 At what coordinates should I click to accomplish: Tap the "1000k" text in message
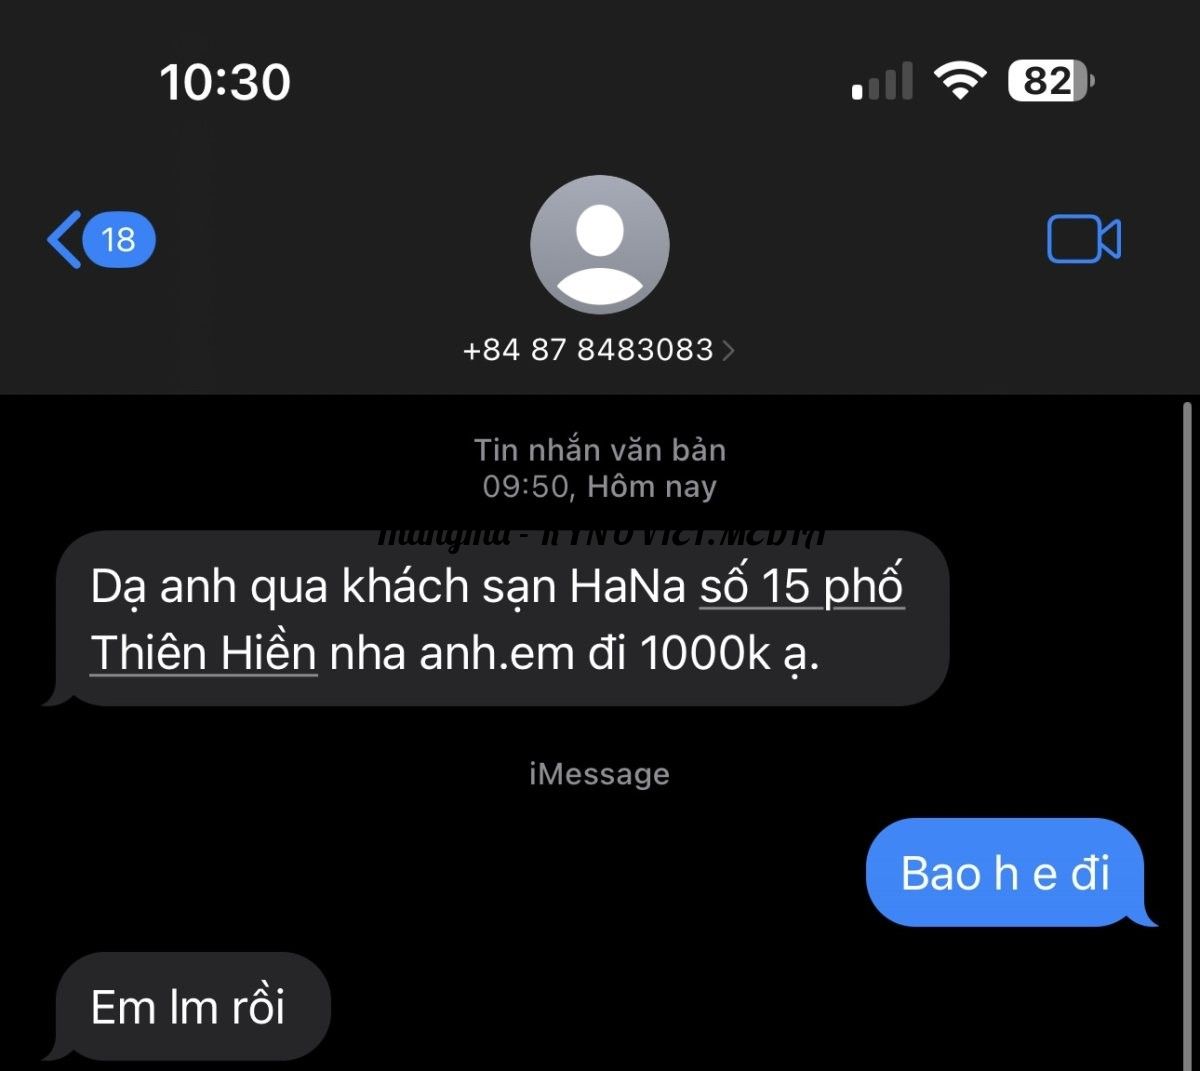[705, 653]
